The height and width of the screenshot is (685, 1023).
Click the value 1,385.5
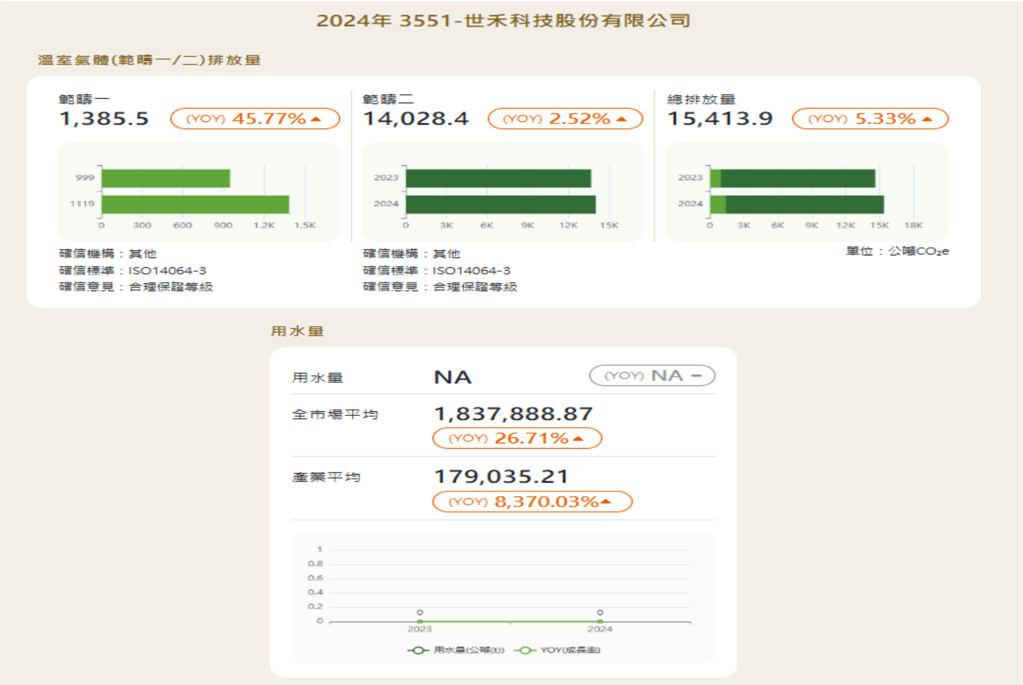104,119
